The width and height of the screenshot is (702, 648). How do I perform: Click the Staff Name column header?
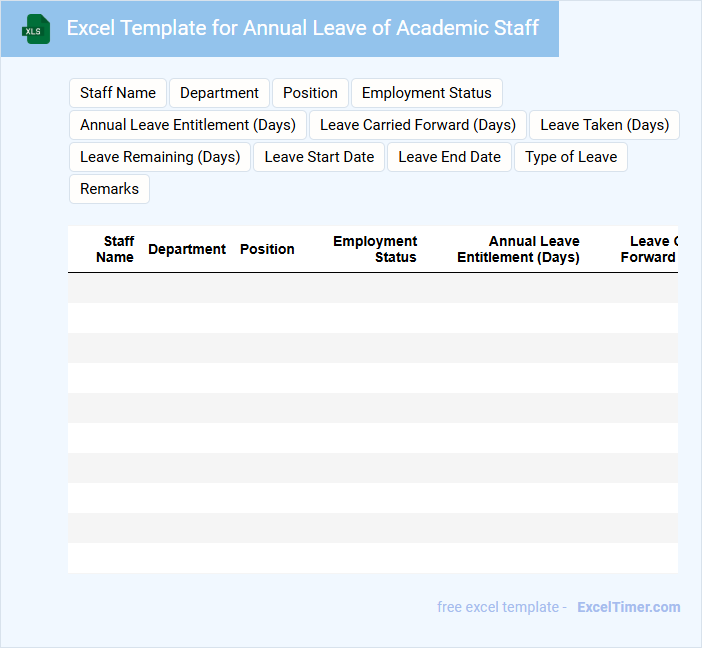point(115,249)
